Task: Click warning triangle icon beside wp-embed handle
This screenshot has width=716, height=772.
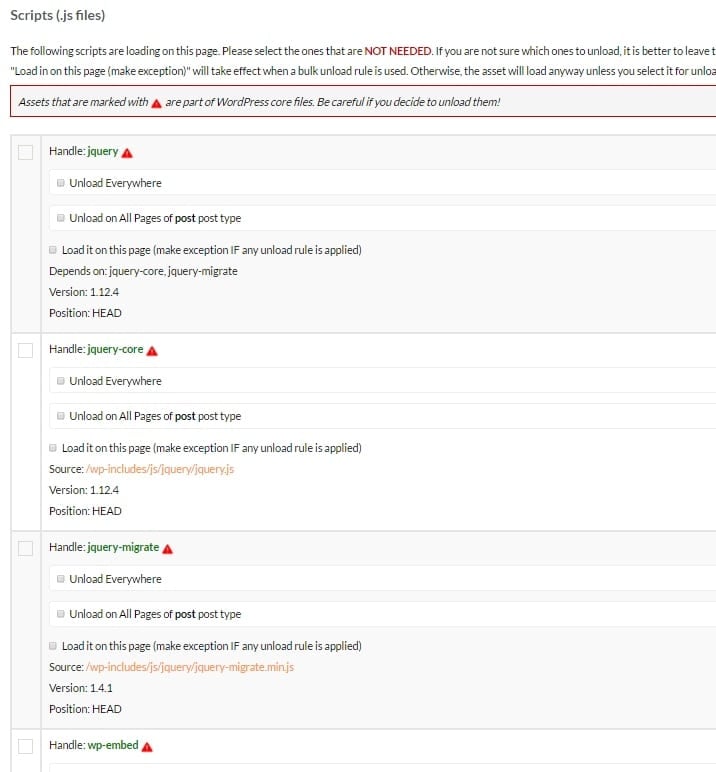Action: pos(147,747)
